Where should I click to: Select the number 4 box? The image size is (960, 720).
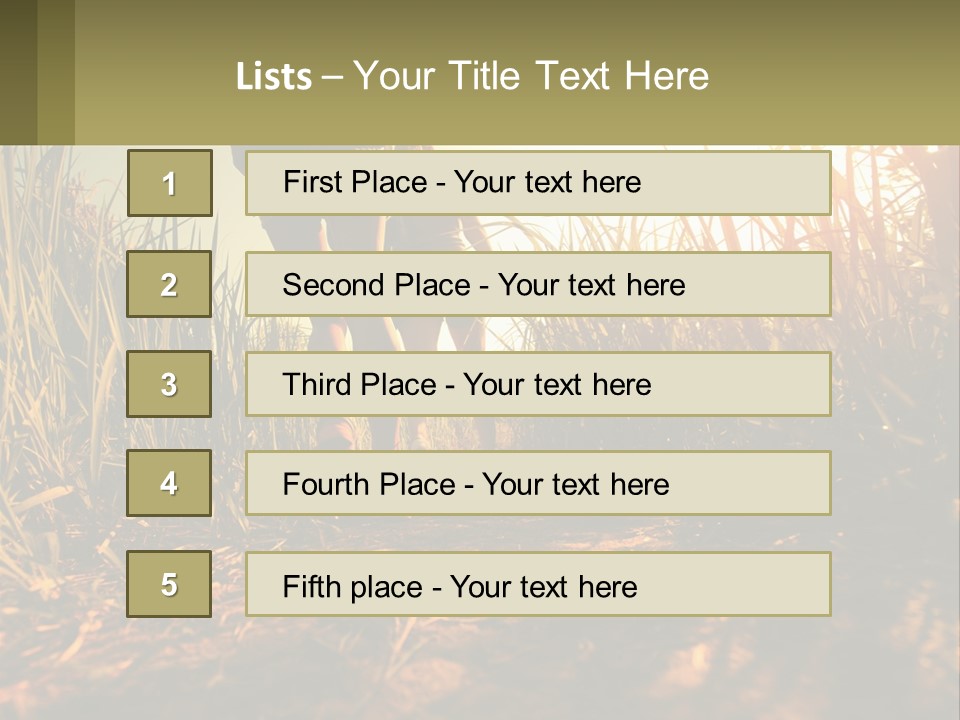coord(169,483)
